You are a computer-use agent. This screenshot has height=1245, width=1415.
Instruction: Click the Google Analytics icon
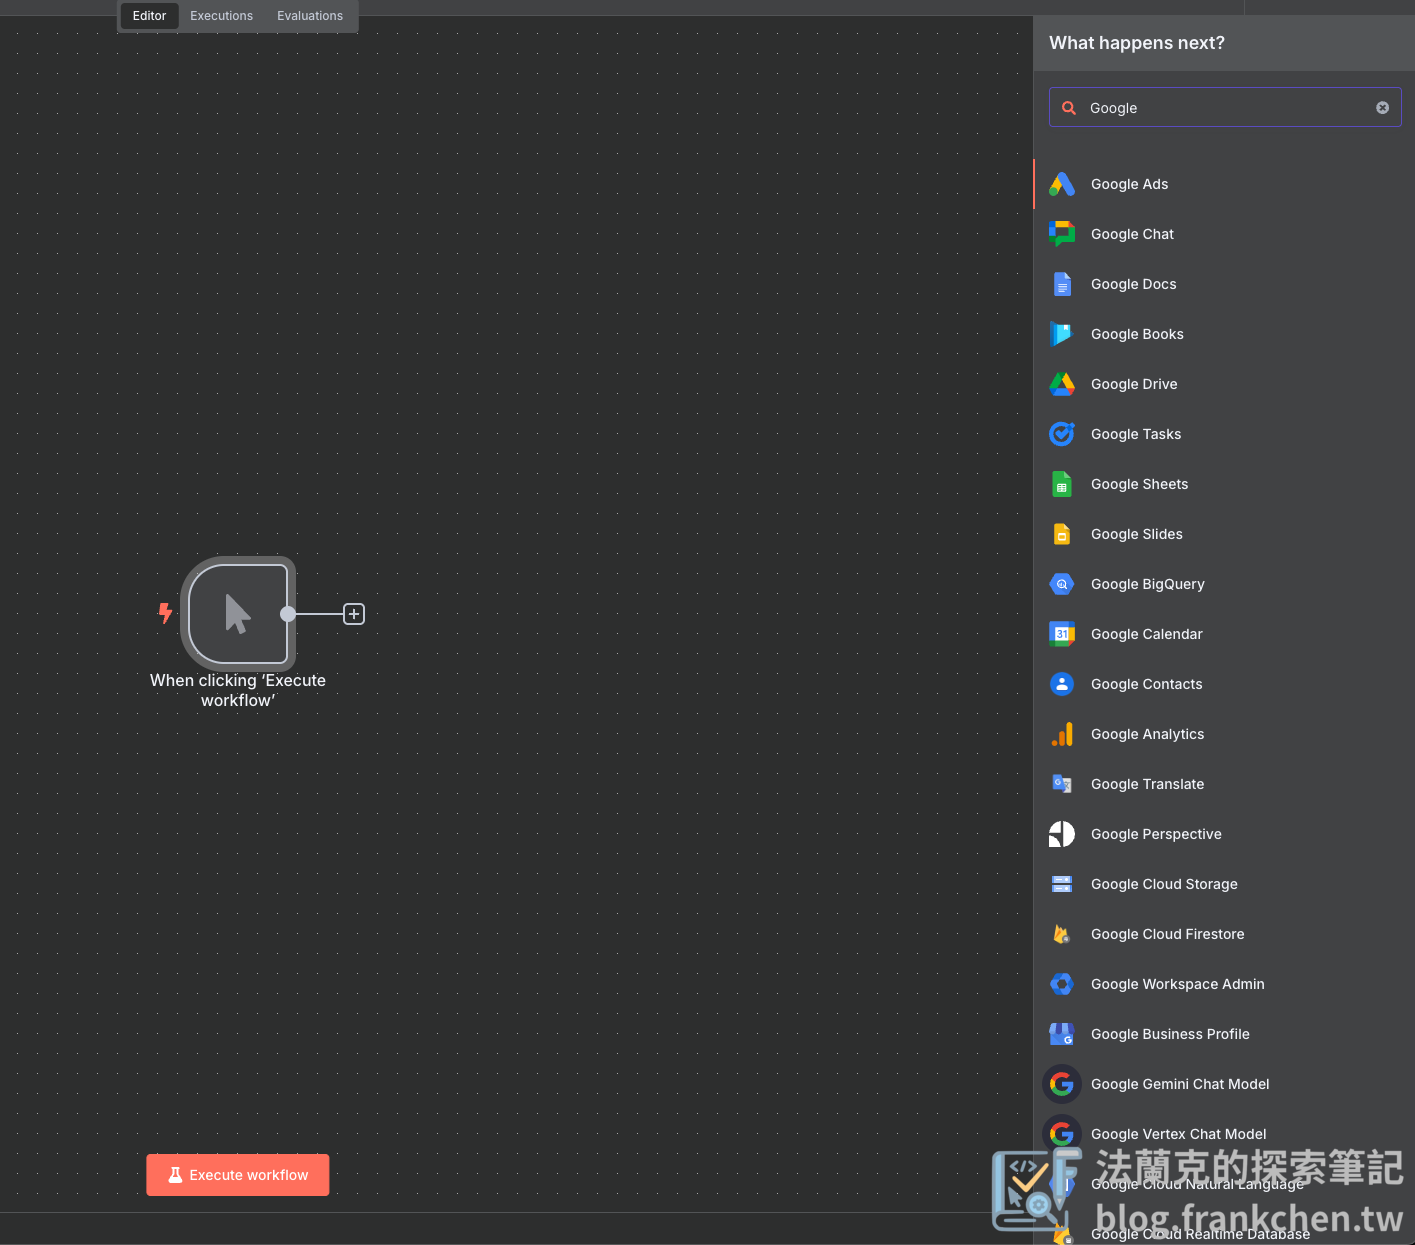pos(1062,734)
